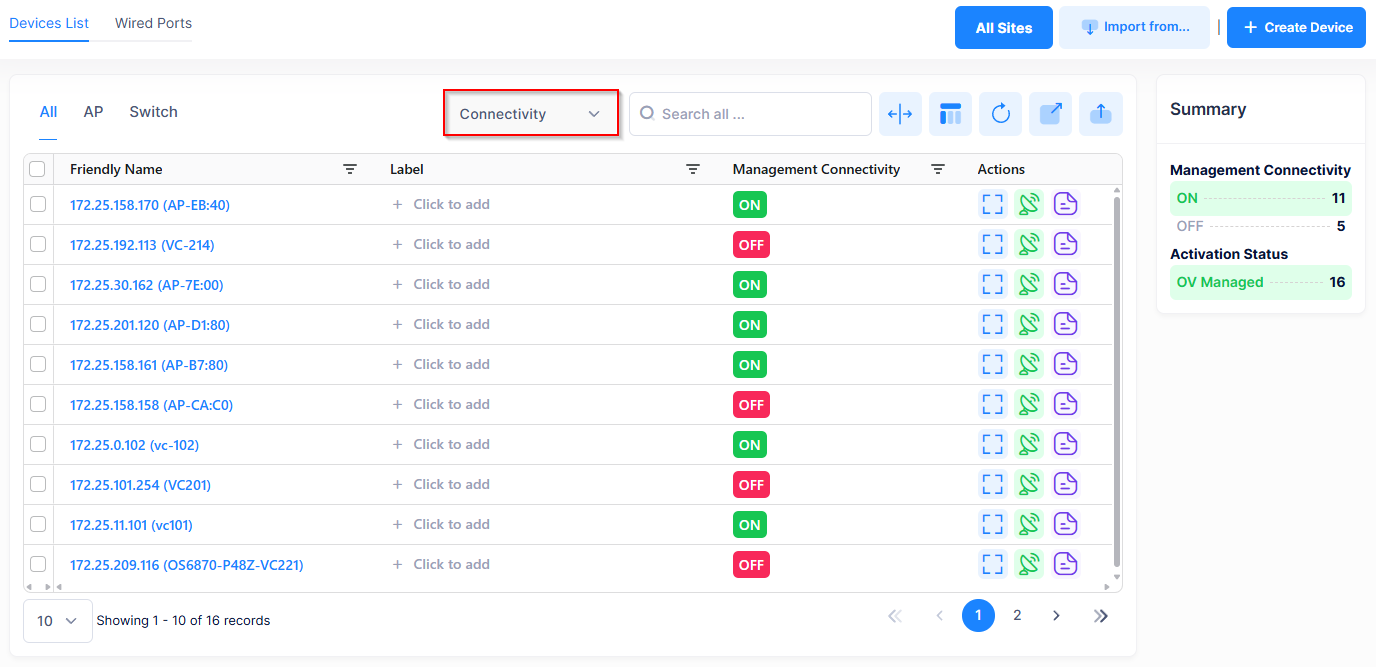Tick the select-all header checkbox
The height and width of the screenshot is (667, 1376).
tap(37, 170)
